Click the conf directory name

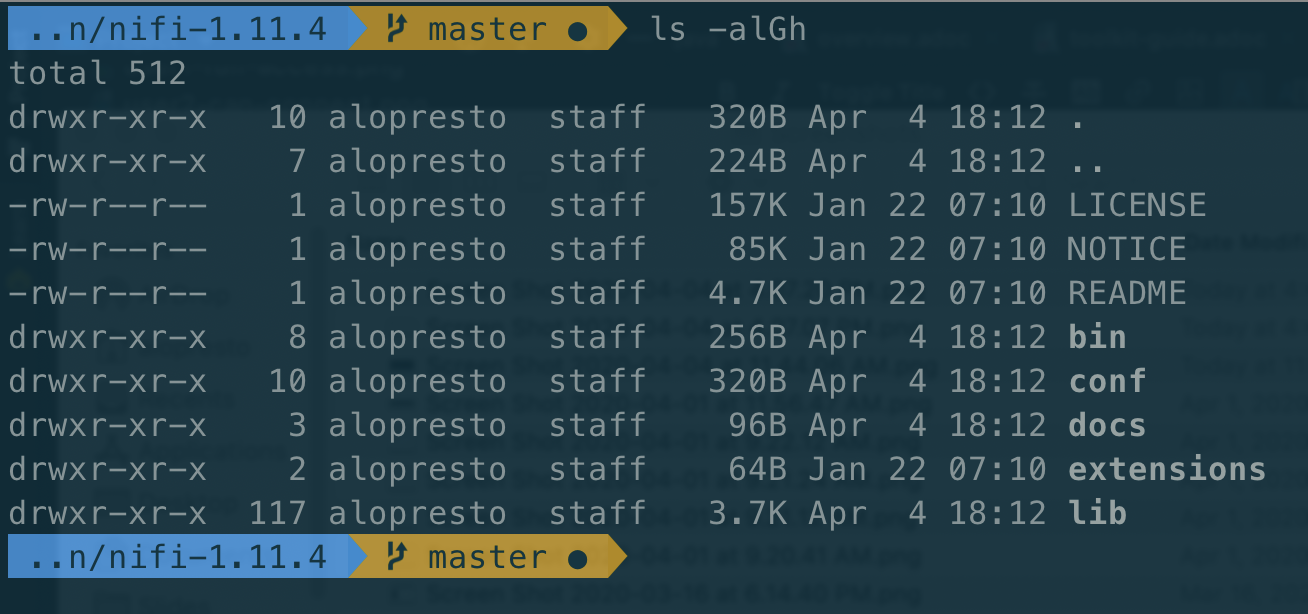1107,381
